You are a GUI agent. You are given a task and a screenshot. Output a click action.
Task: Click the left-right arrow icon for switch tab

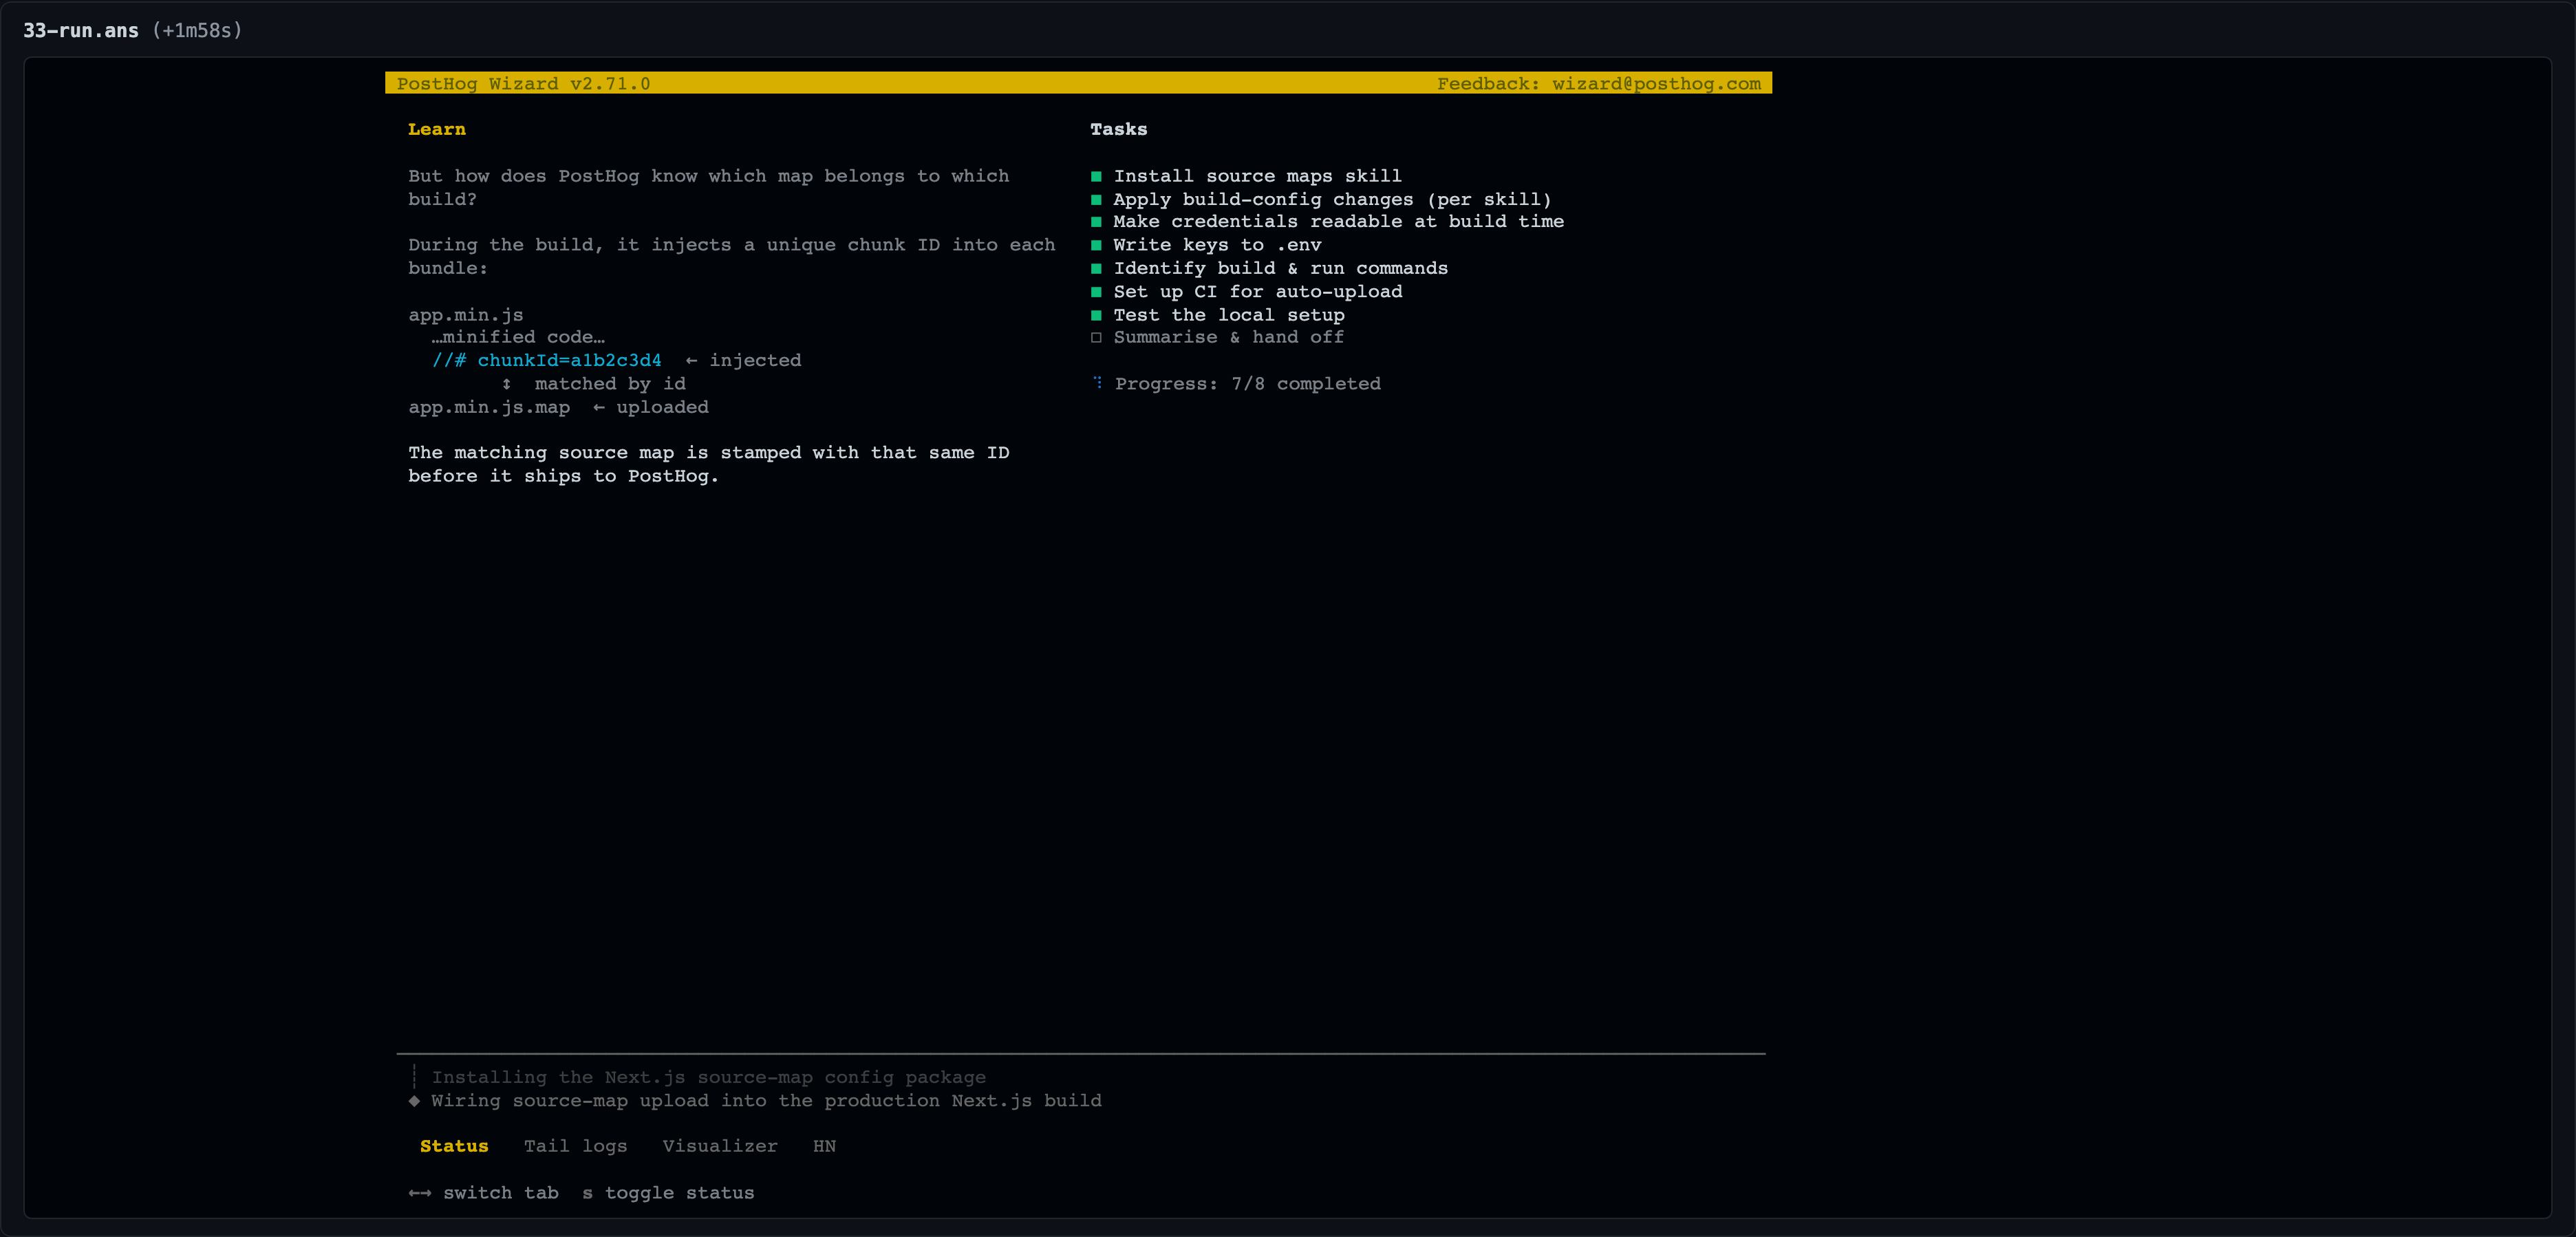point(420,1193)
